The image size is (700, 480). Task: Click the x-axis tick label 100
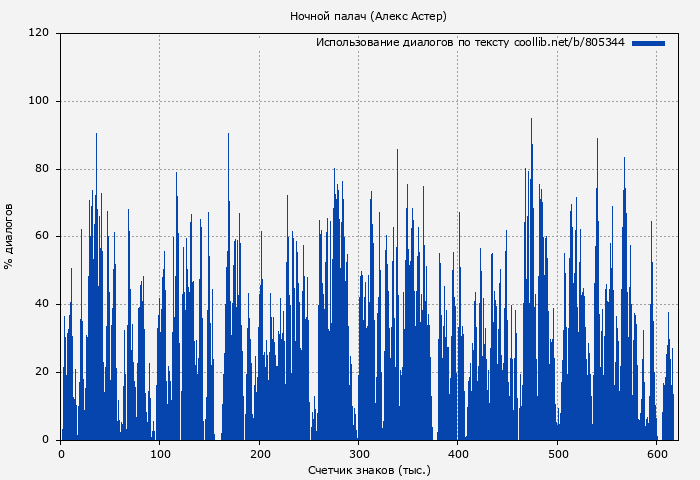pos(160,453)
